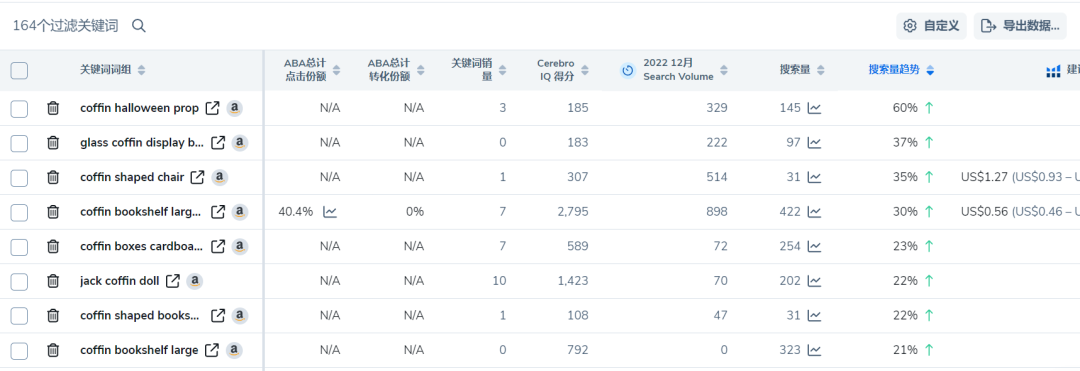Image resolution: width=1080 pixels, height=371 pixels.
Task: Toggle the select-all checkbox in header
Action: (x=19, y=70)
